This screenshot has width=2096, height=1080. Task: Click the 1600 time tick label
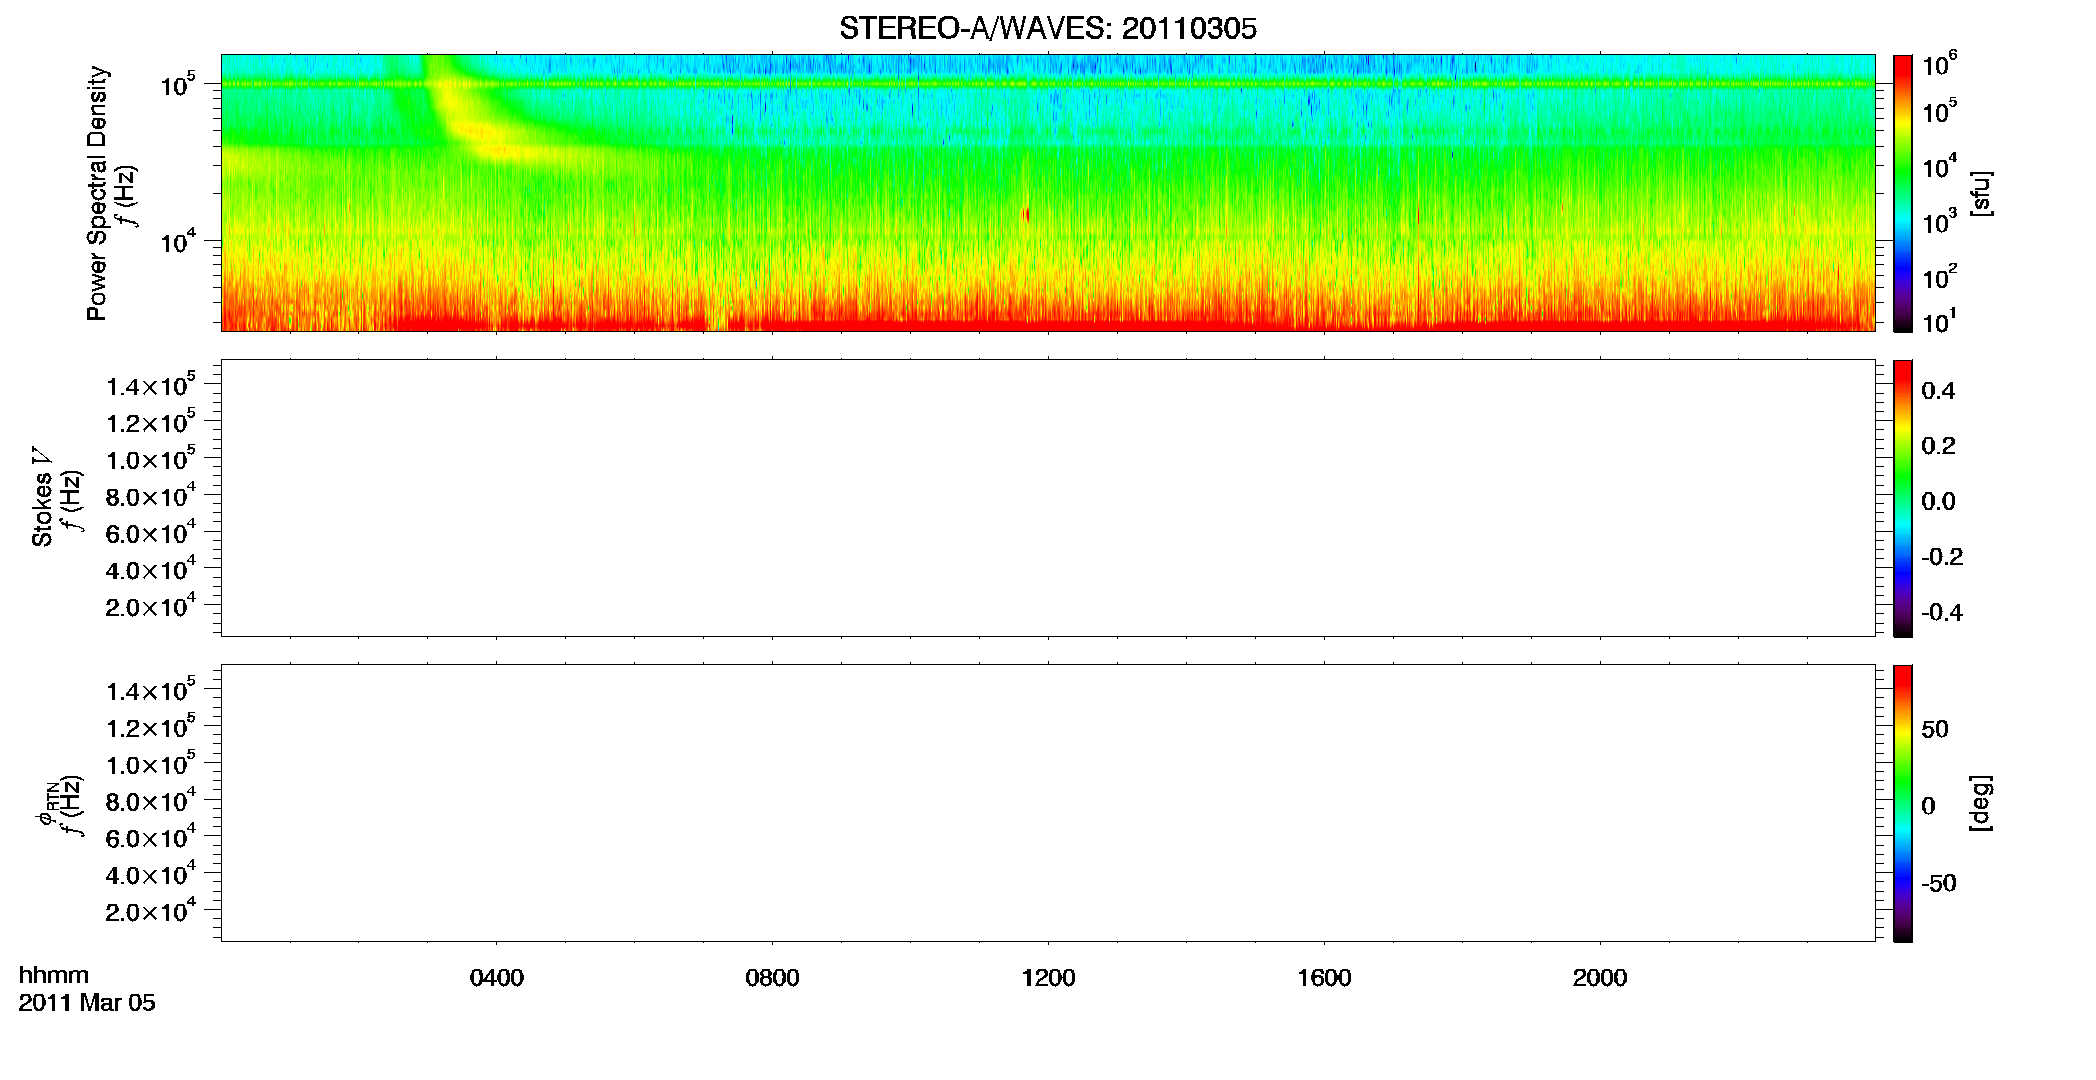click(1324, 978)
